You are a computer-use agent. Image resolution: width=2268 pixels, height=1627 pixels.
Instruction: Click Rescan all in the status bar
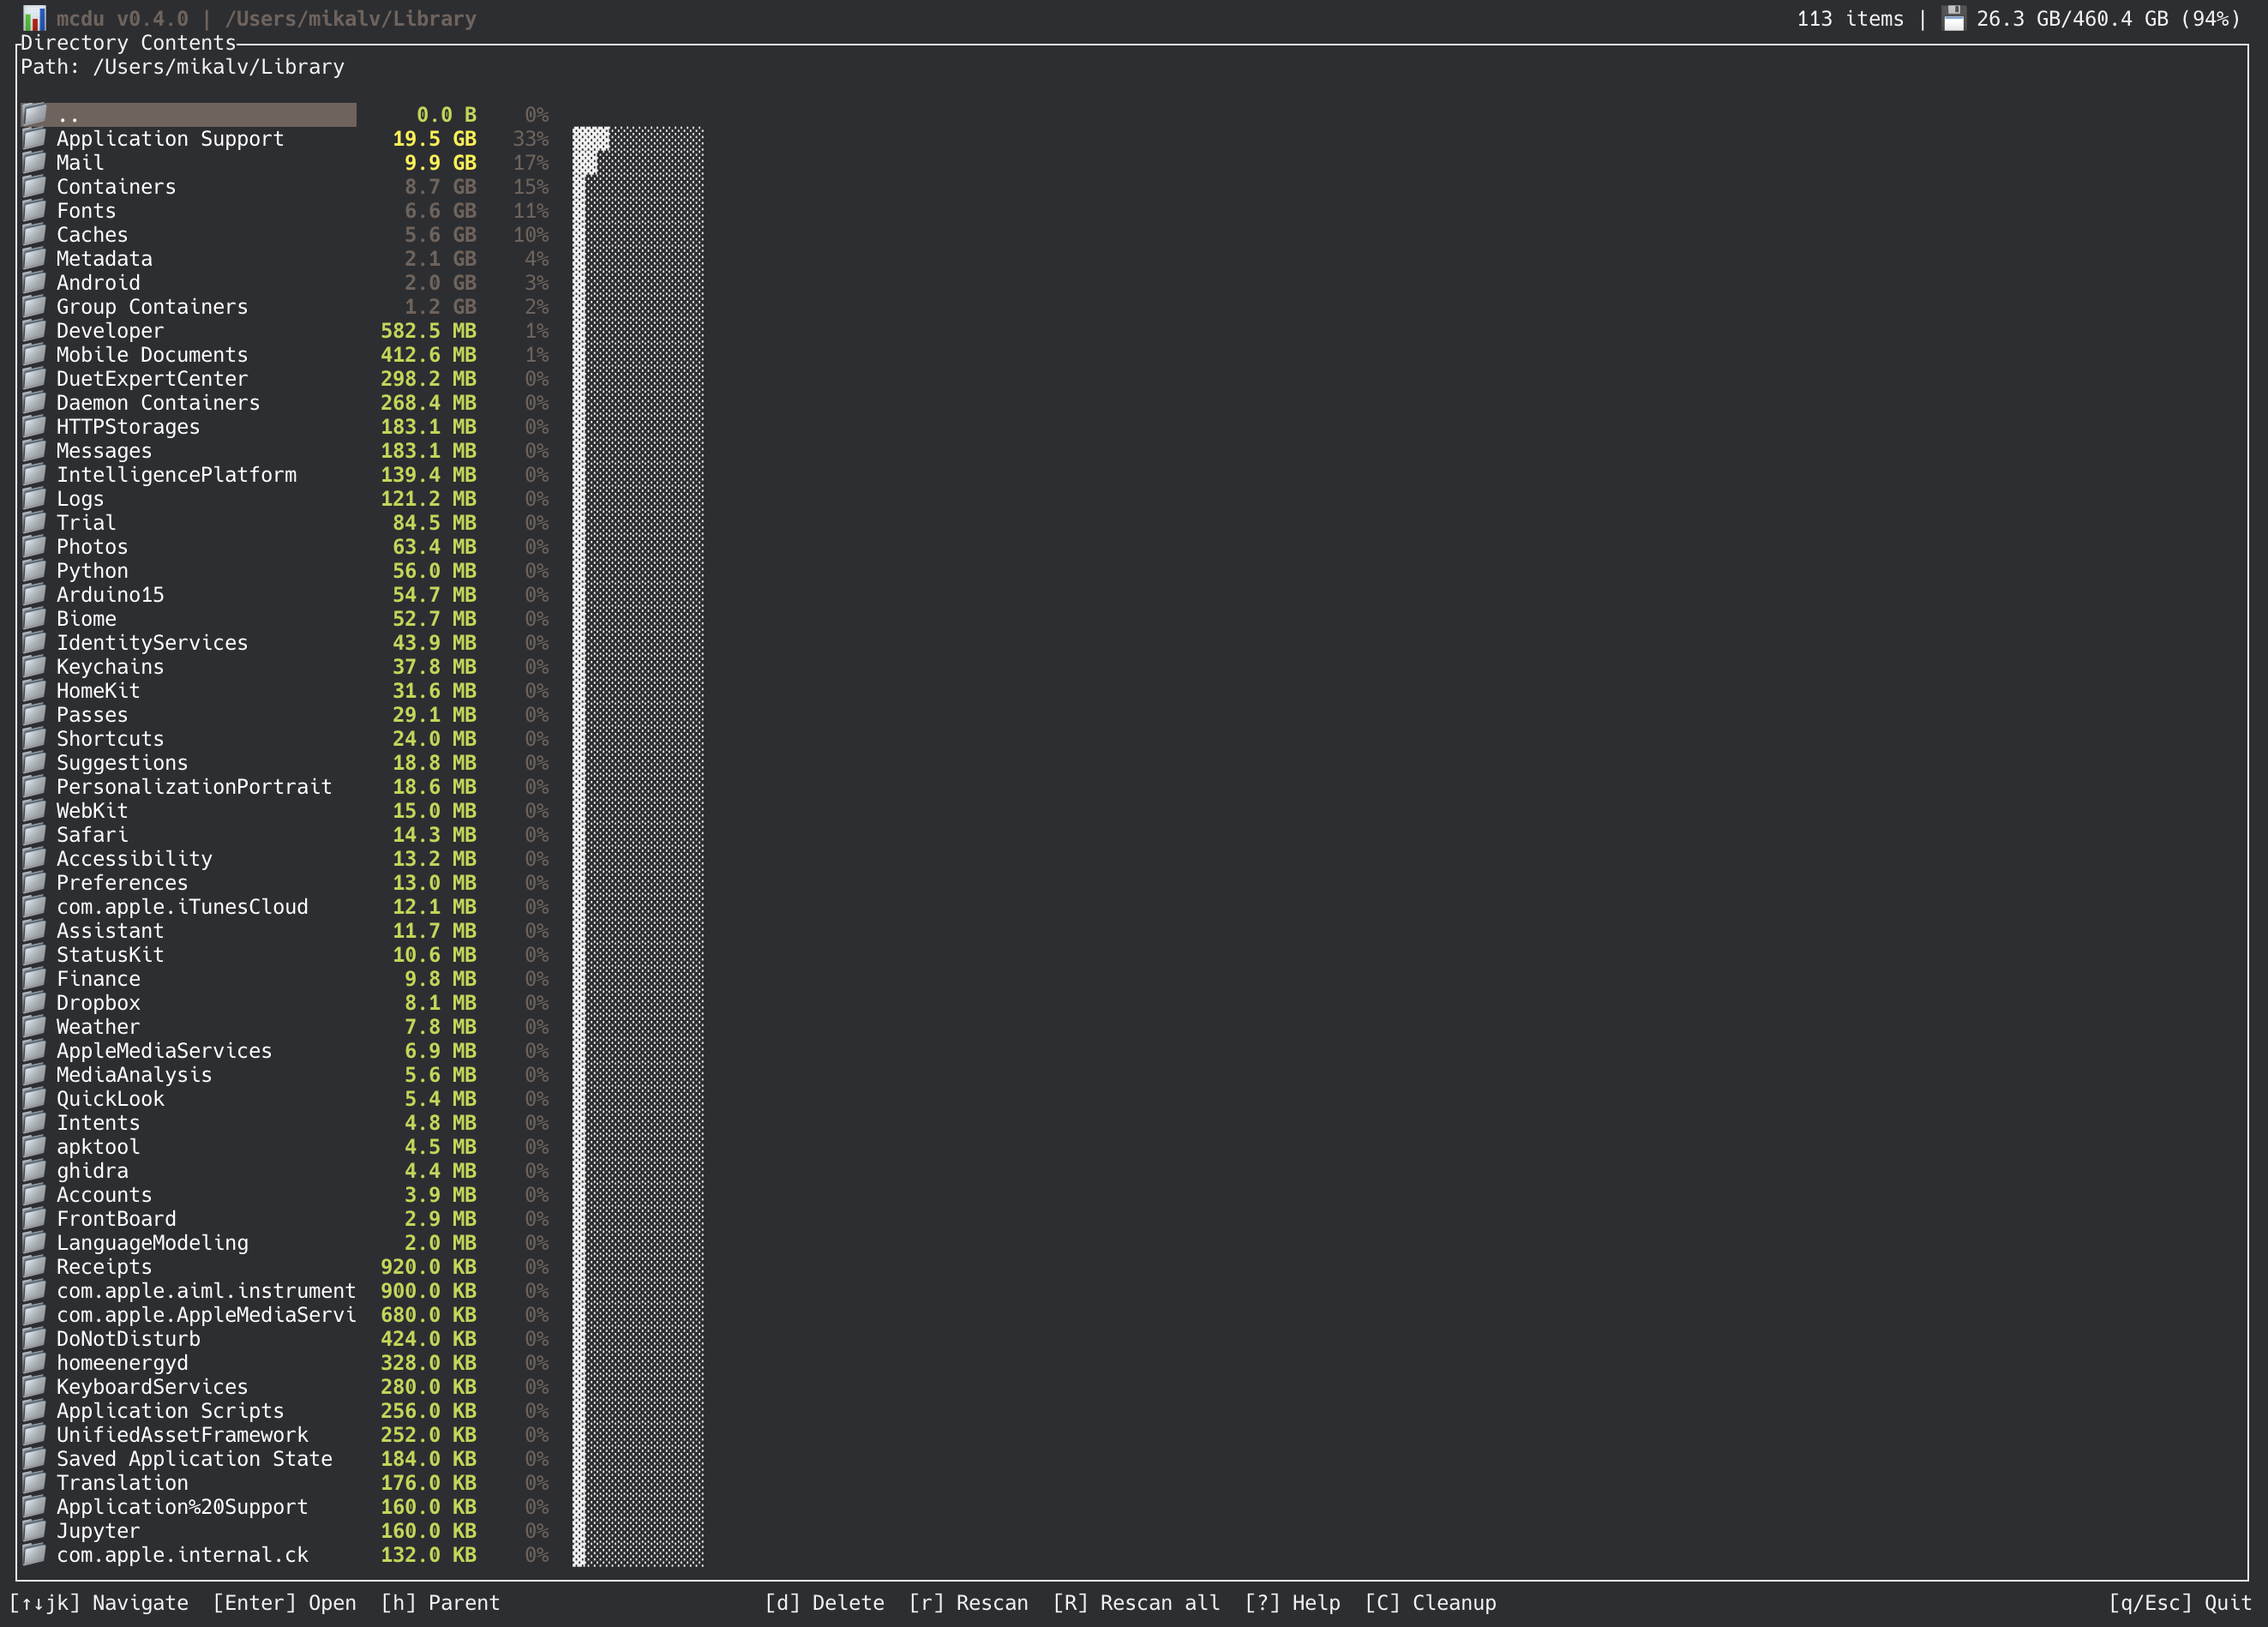pyautogui.click(x=1137, y=1602)
